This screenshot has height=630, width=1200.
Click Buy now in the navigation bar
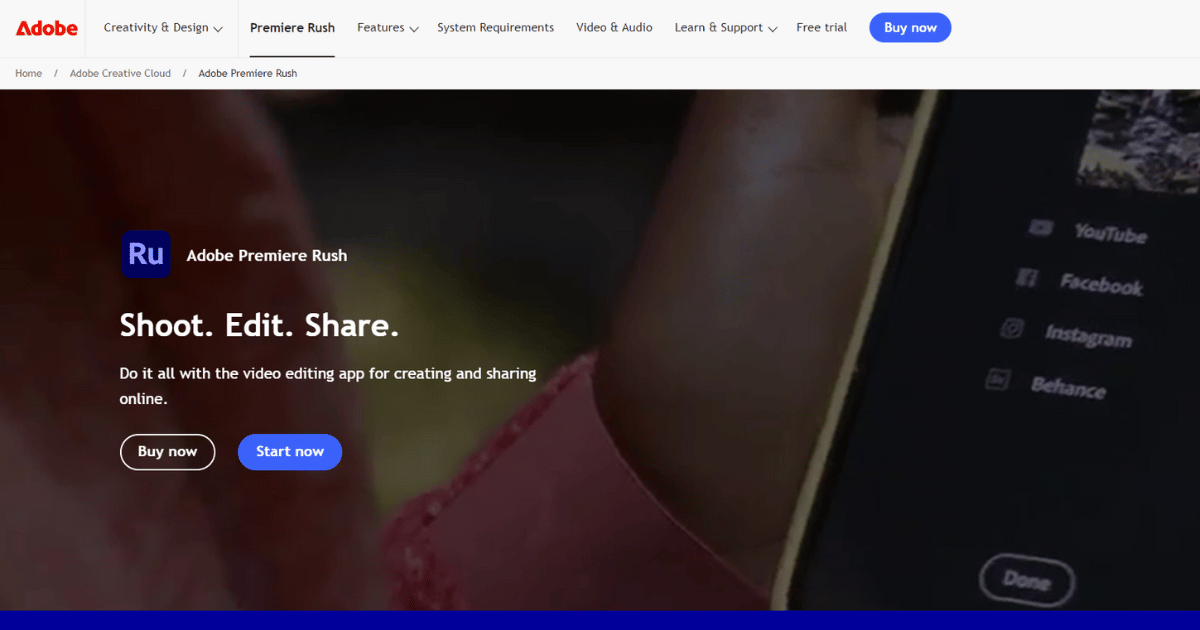(910, 28)
